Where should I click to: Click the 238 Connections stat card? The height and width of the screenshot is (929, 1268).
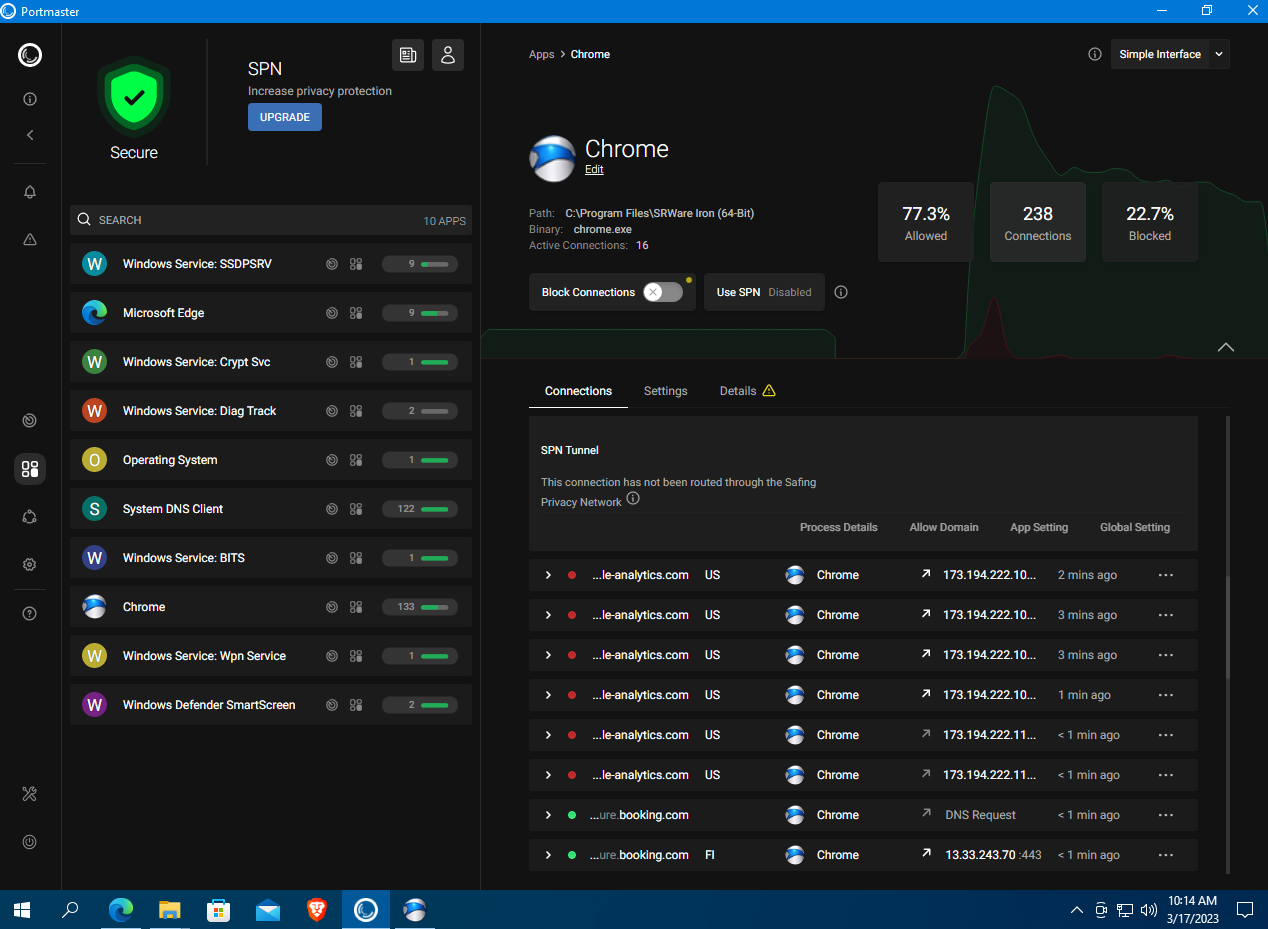[1038, 222]
